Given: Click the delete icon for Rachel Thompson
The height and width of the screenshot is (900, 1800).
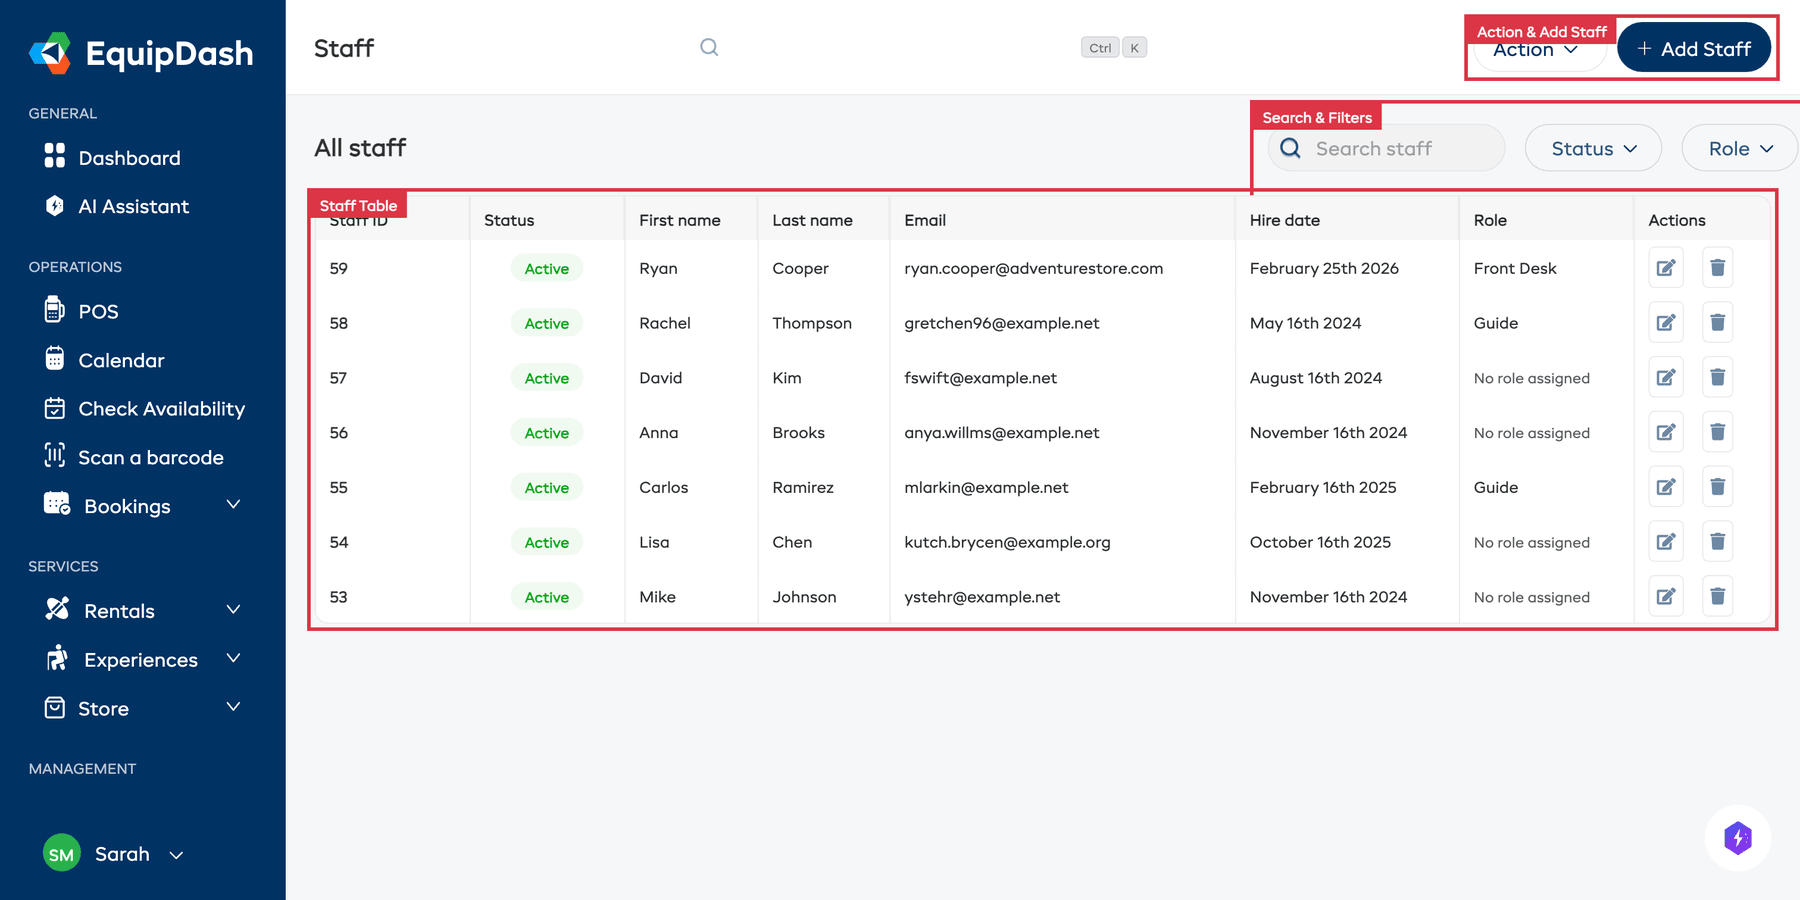Looking at the screenshot, I should point(1717,322).
